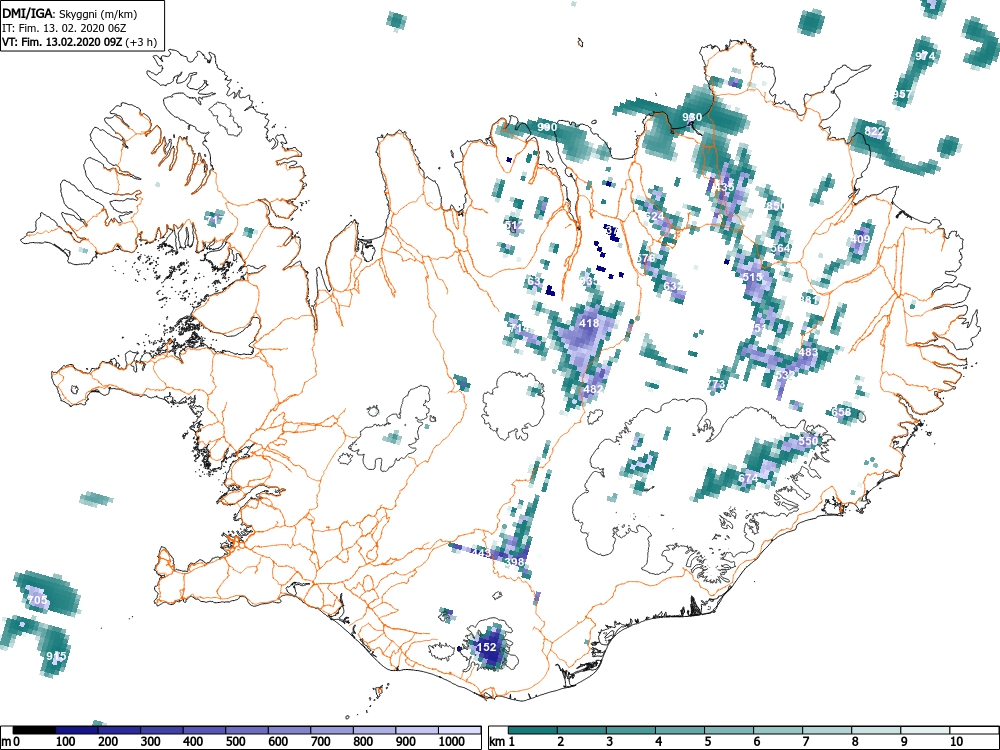Click the 974 value over the sea
The image size is (1000, 750).
click(x=925, y=56)
